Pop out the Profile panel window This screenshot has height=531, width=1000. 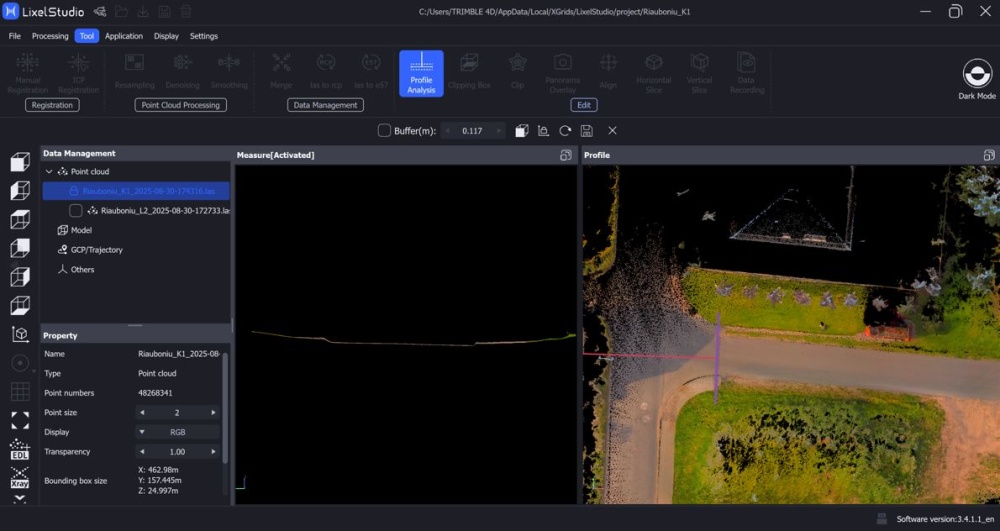click(989, 155)
